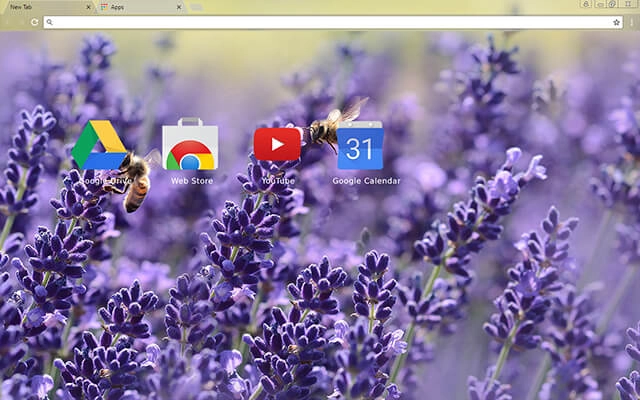Close the New Tab tab
640x400 pixels.
click(89, 7)
